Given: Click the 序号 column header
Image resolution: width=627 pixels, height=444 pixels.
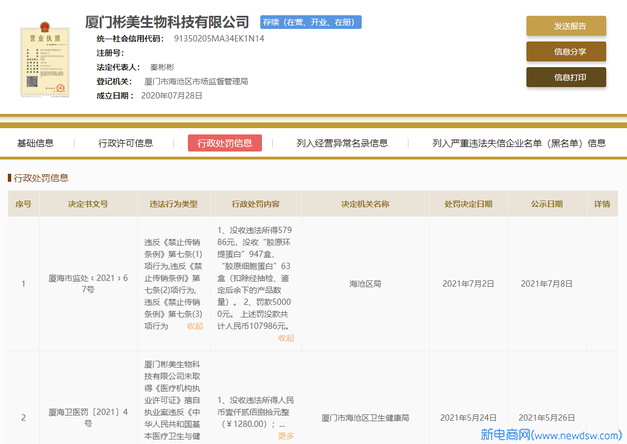Looking at the screenshot, I should click(x=24, y=204).
